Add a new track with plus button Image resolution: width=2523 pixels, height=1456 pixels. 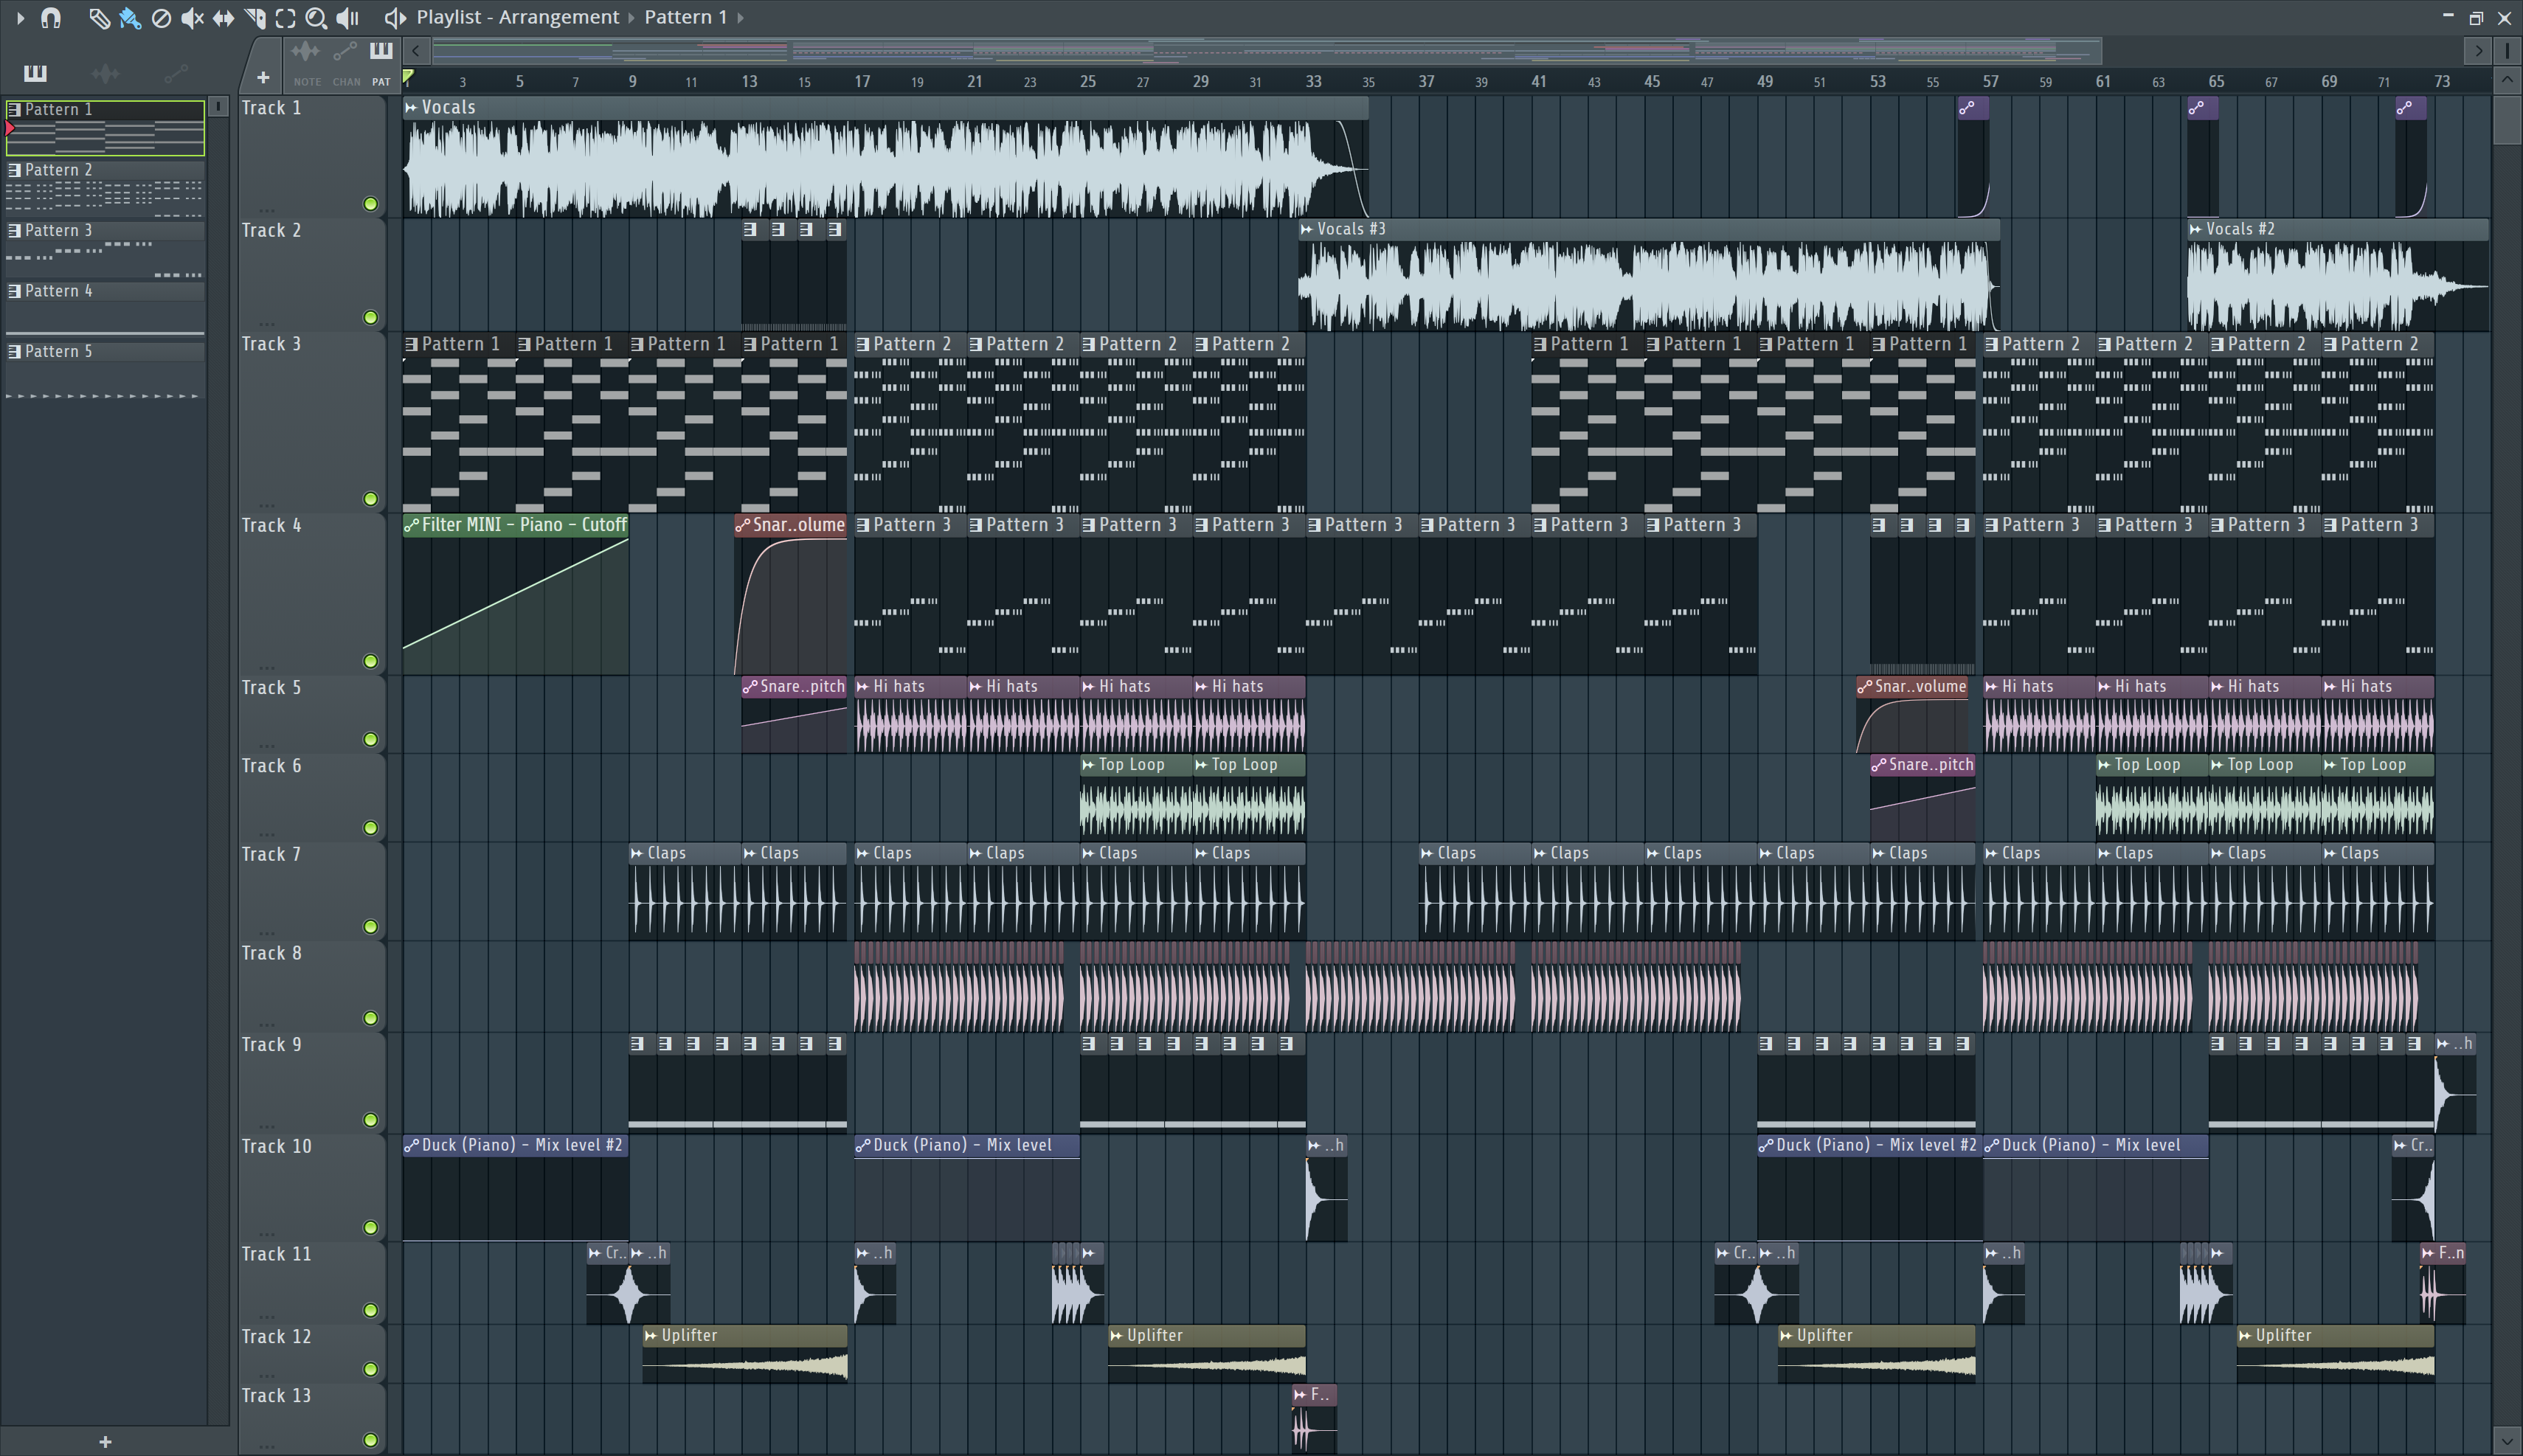[263, 77]
